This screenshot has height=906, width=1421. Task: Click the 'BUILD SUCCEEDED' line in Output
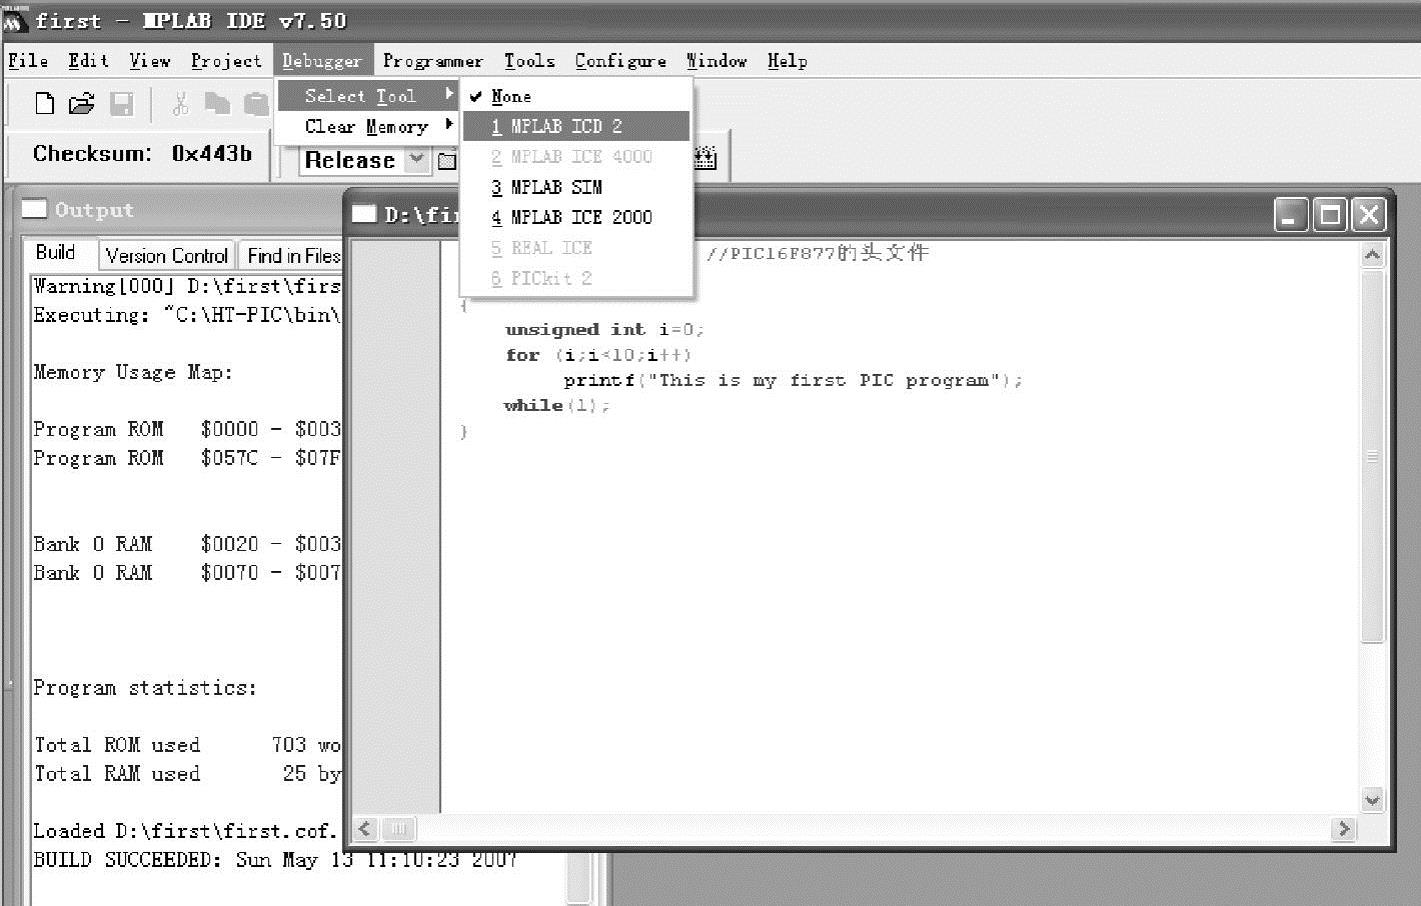click(275, 860)
